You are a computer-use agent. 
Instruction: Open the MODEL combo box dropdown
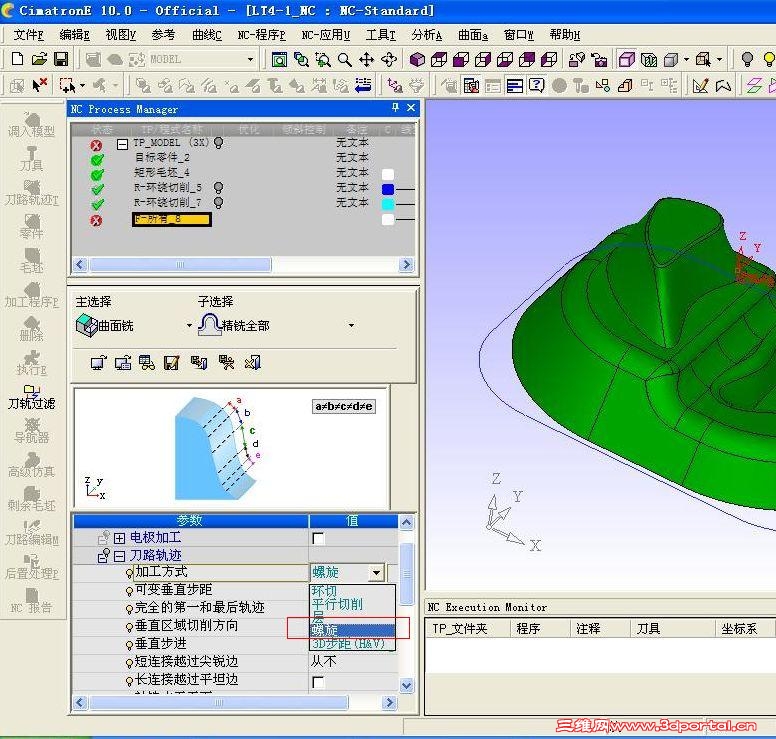(x=250, y=60)
